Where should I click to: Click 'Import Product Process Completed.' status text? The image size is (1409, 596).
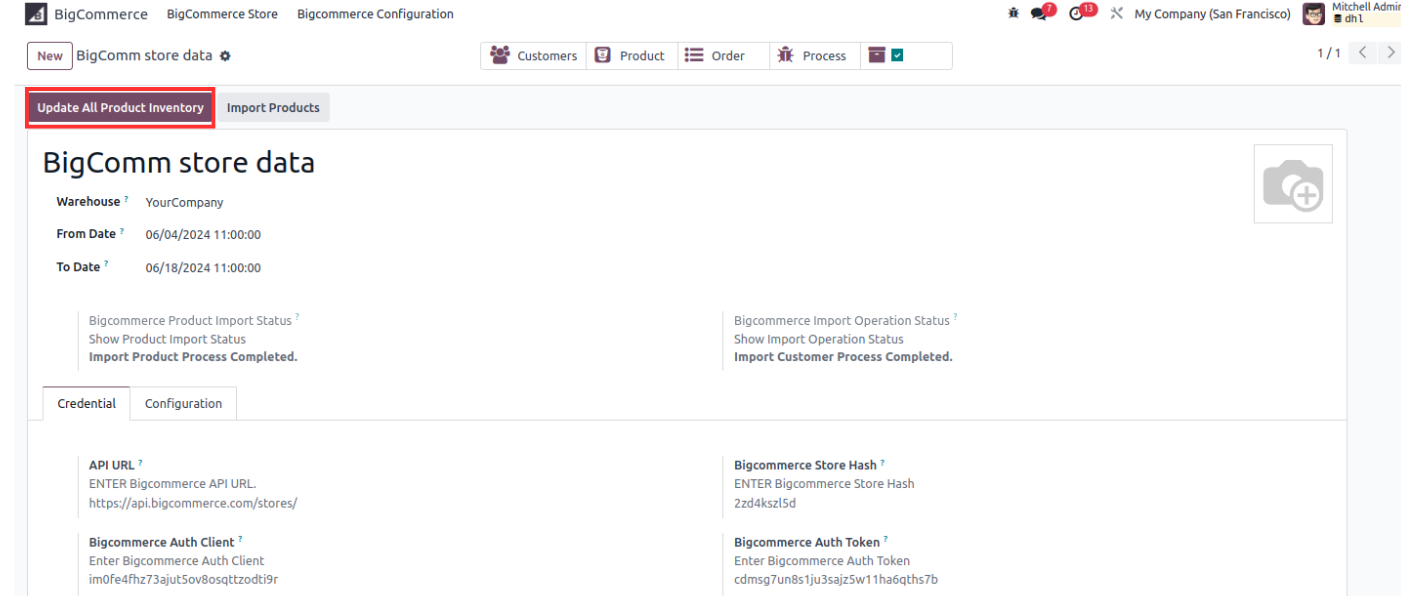[x=193, y=357]
